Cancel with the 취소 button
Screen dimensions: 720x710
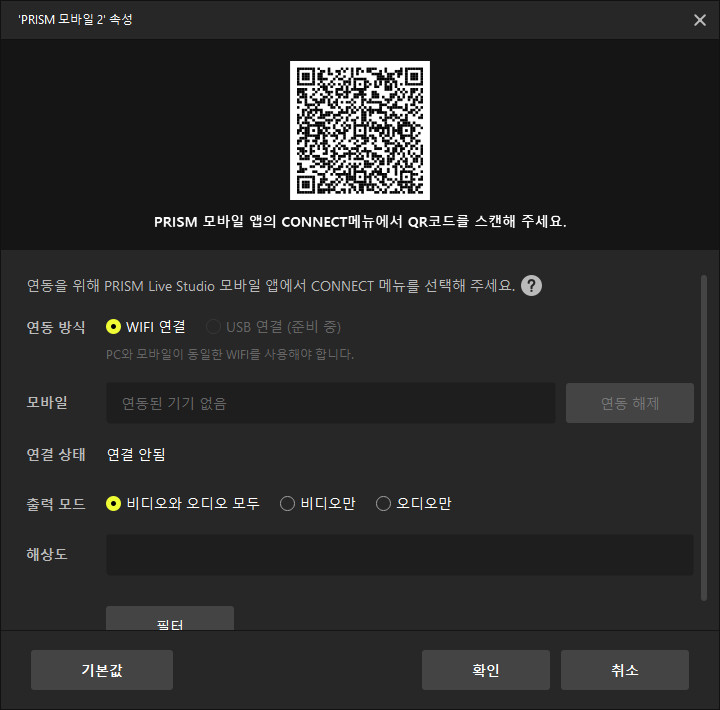tap(624, 670)
